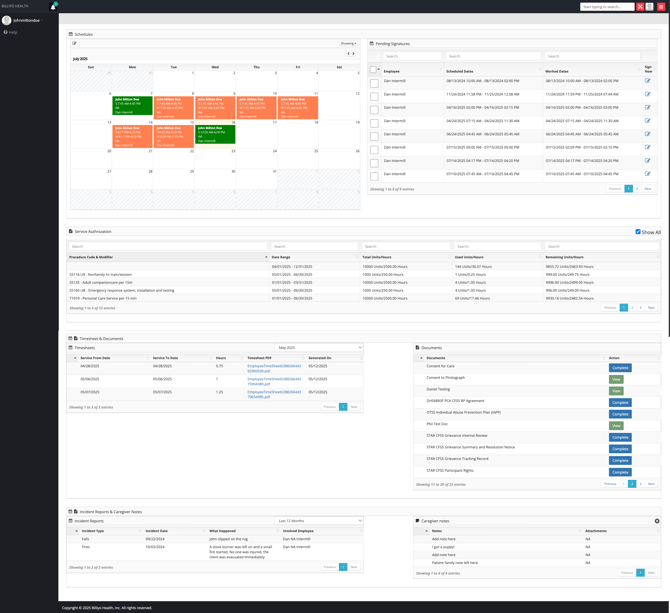Viewport: 670px width, 613px height.
Task: Open the 04/28/2025 timesheet PDF link
Action: [273, 368]
